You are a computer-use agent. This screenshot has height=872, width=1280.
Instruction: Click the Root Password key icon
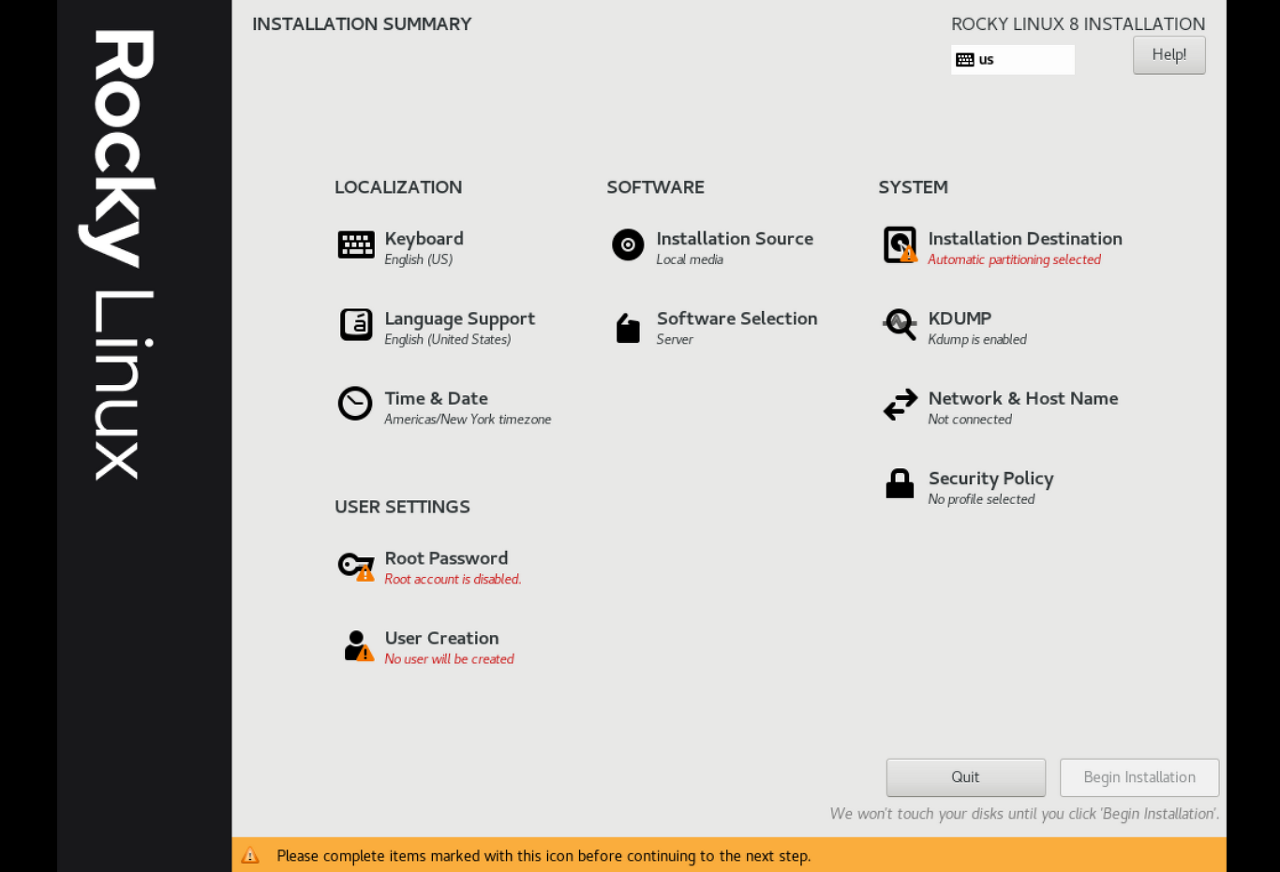[356, 567]
